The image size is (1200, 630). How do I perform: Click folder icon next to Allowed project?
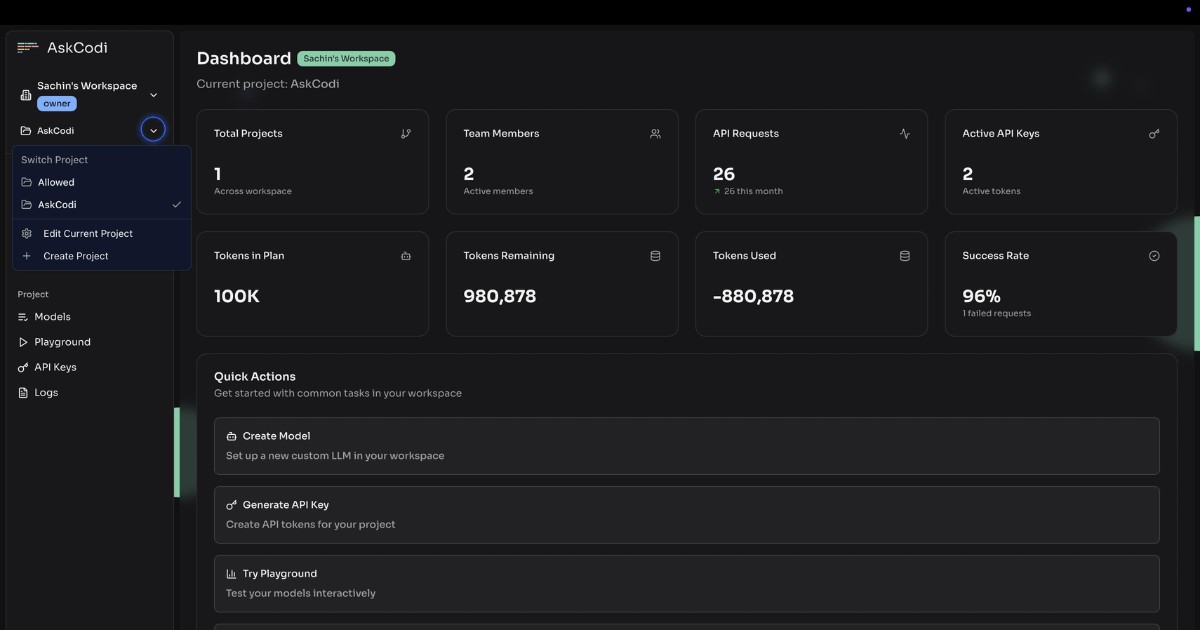tap(27, 182)
